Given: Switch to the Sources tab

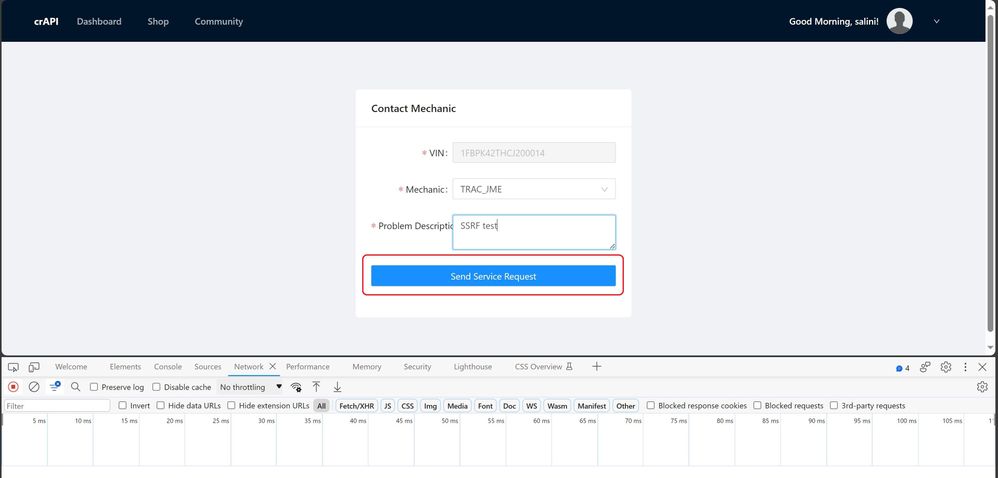Looking at the screenshot, I should 208,367.
